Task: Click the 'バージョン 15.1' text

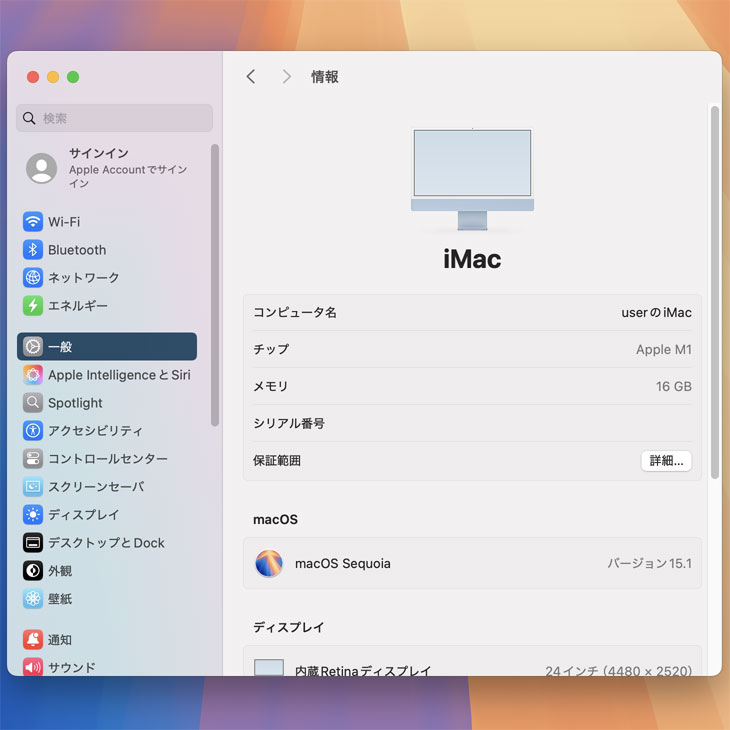Action: coord(649,563)
